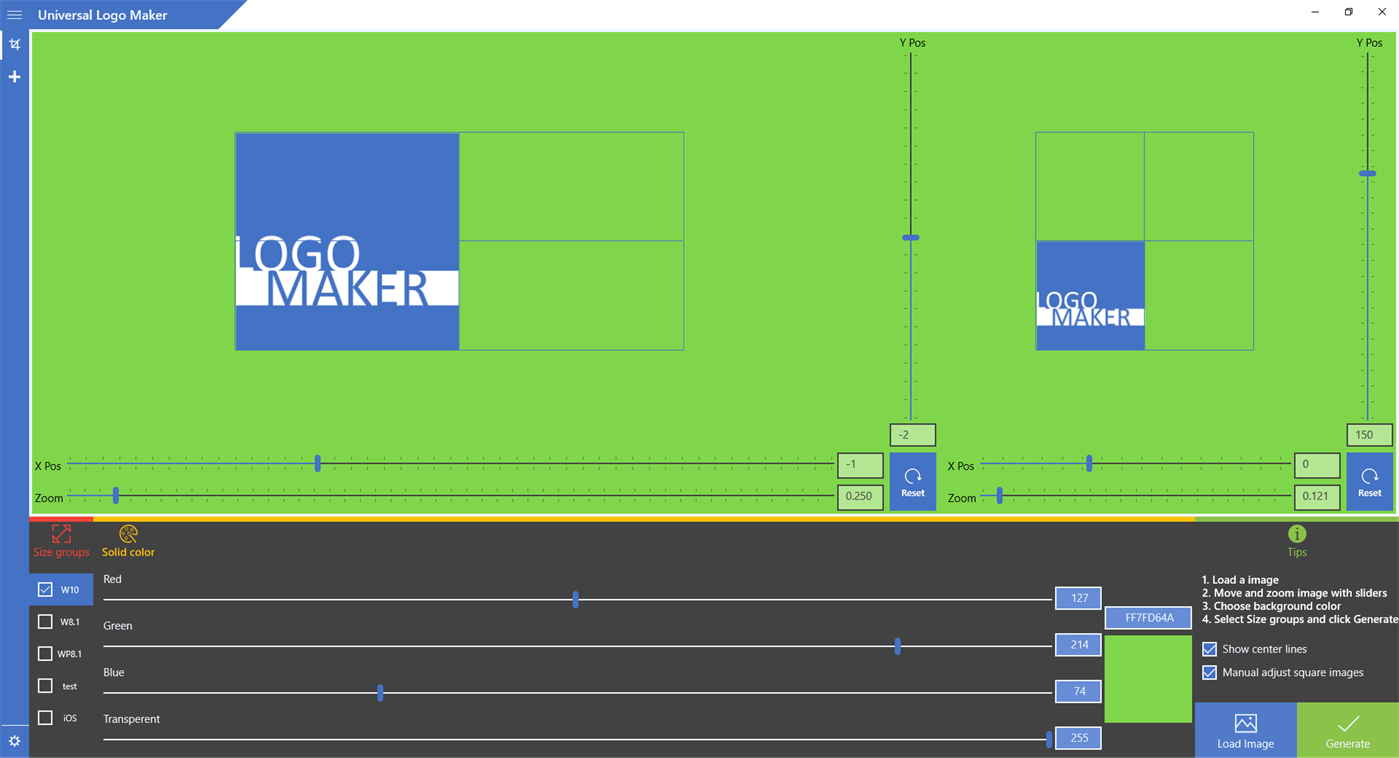Viewport: 1399px width, 758px height.
Task: Check the test size group
Action: tap(45, 686)
